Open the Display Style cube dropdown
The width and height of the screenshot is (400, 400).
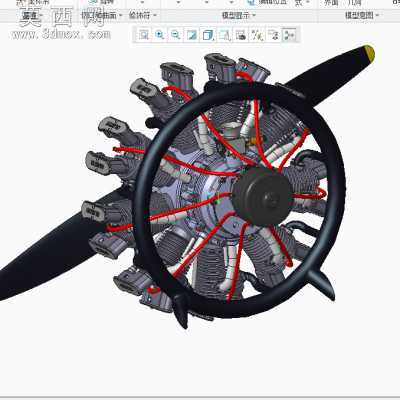[208, 35]
